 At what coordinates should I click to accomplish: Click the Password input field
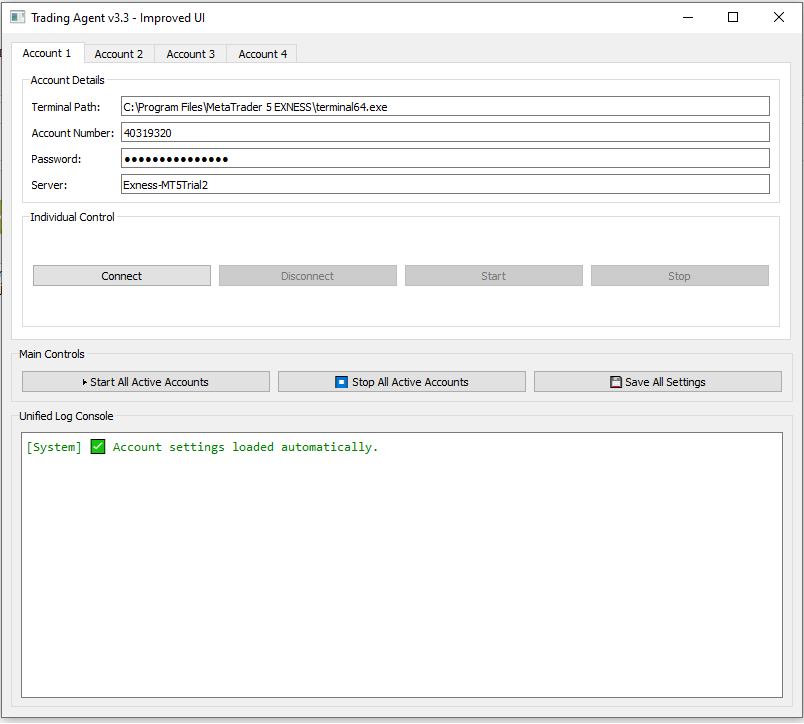pyautogui.click(x=444, y=158)
